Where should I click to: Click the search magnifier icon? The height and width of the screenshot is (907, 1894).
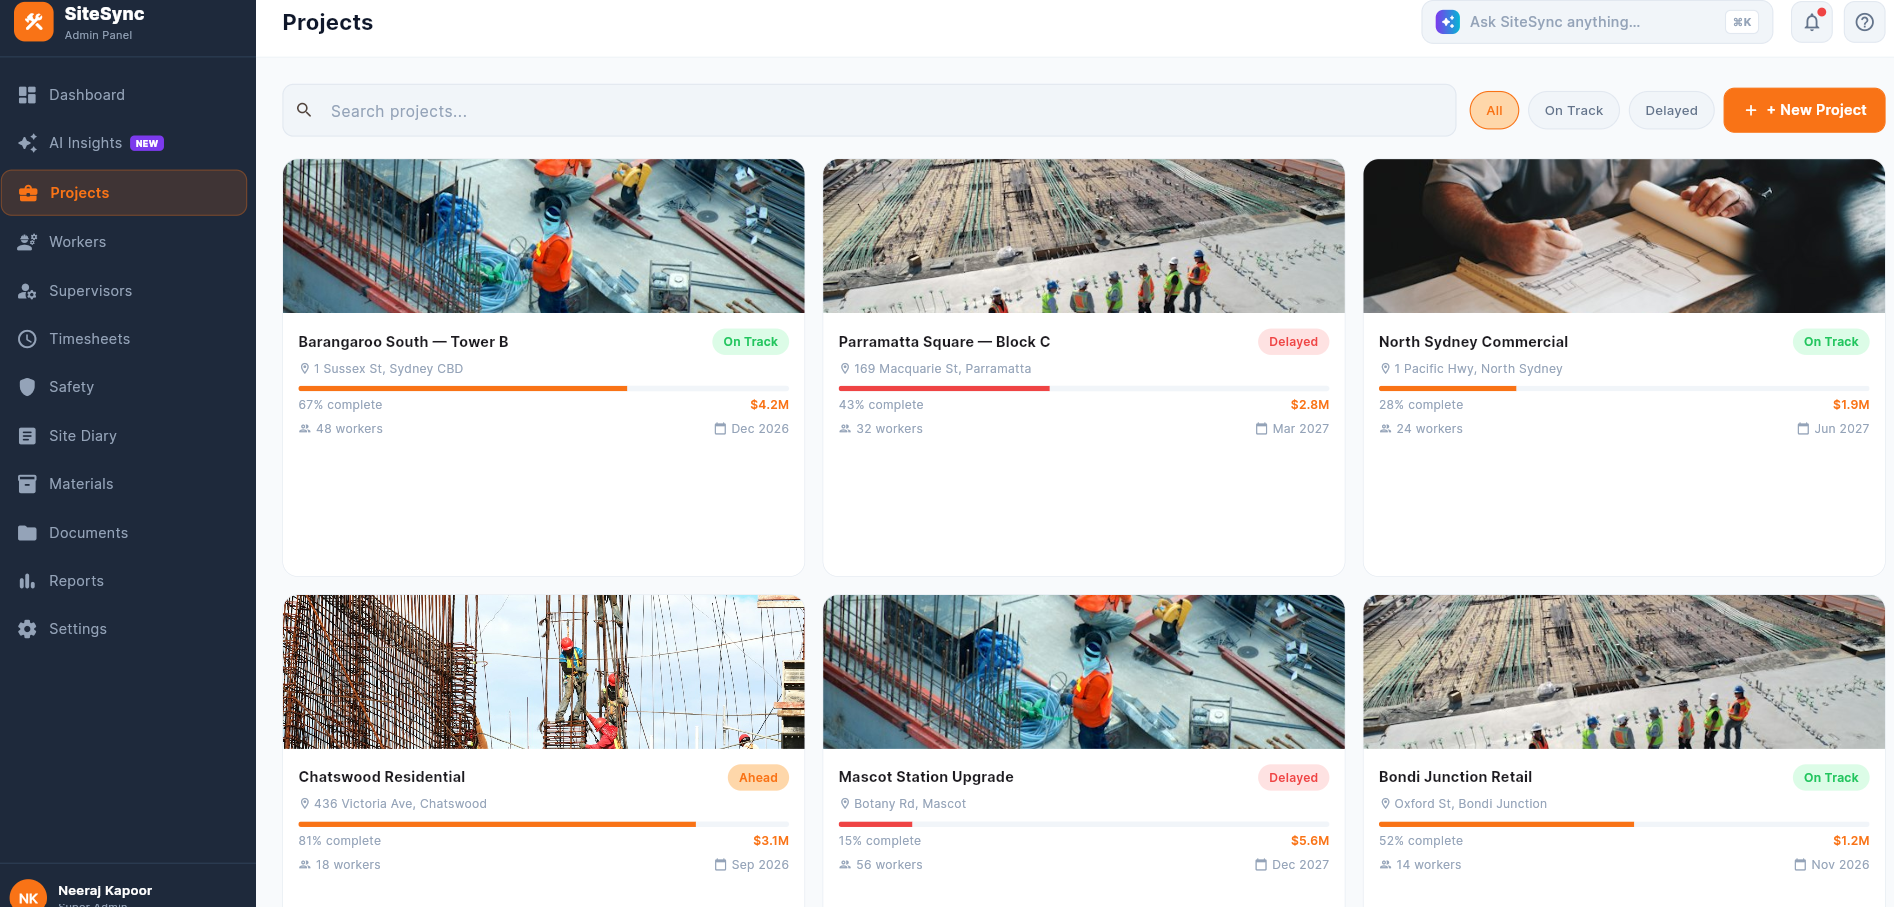point(305,110)
